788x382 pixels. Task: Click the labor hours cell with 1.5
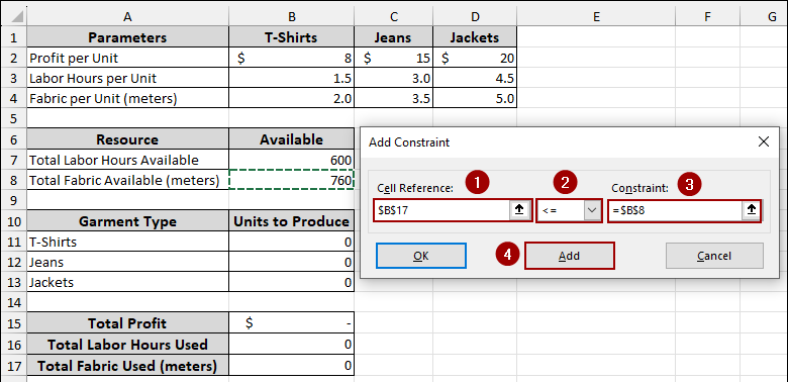(291, 78)
